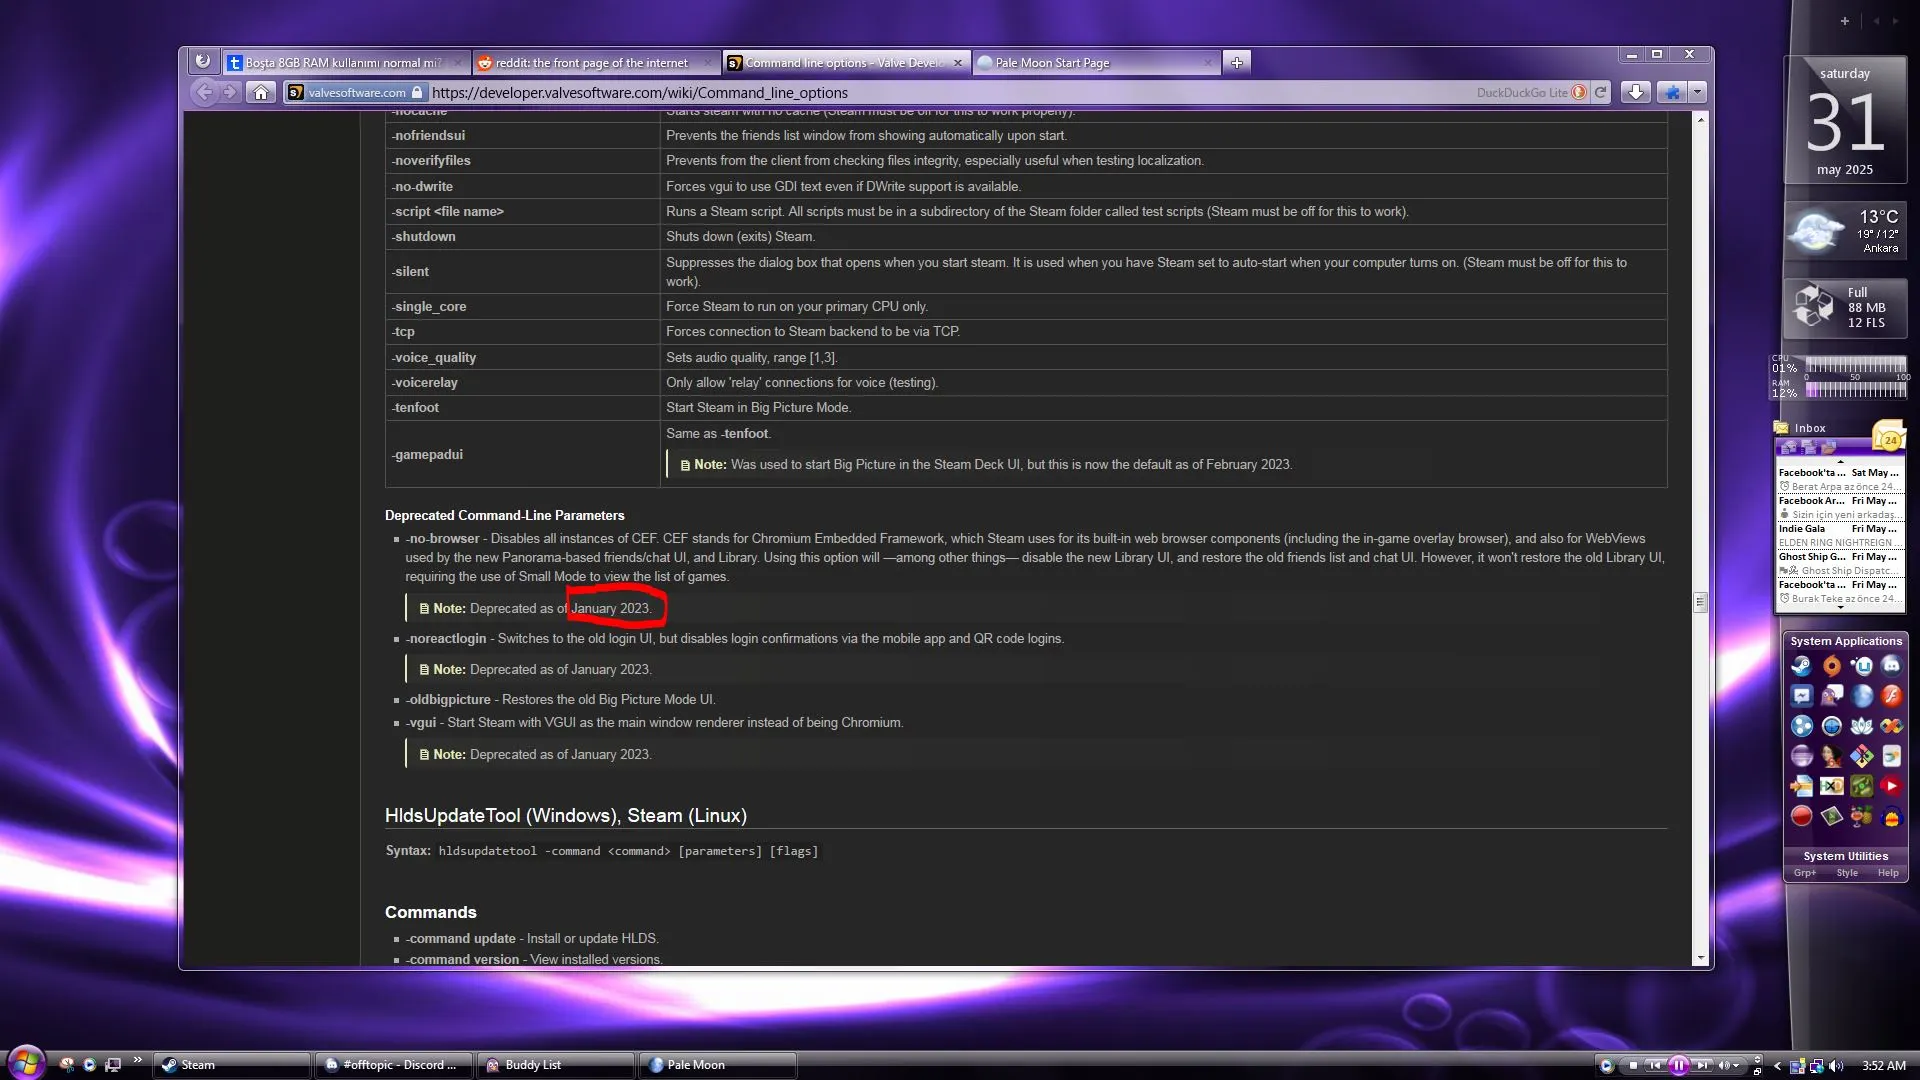Skip to next track in taskbar player
Image resolution: width=1920 pixels, height=1080 pixels.
pyautogui.click(x=1702, y=1065)
